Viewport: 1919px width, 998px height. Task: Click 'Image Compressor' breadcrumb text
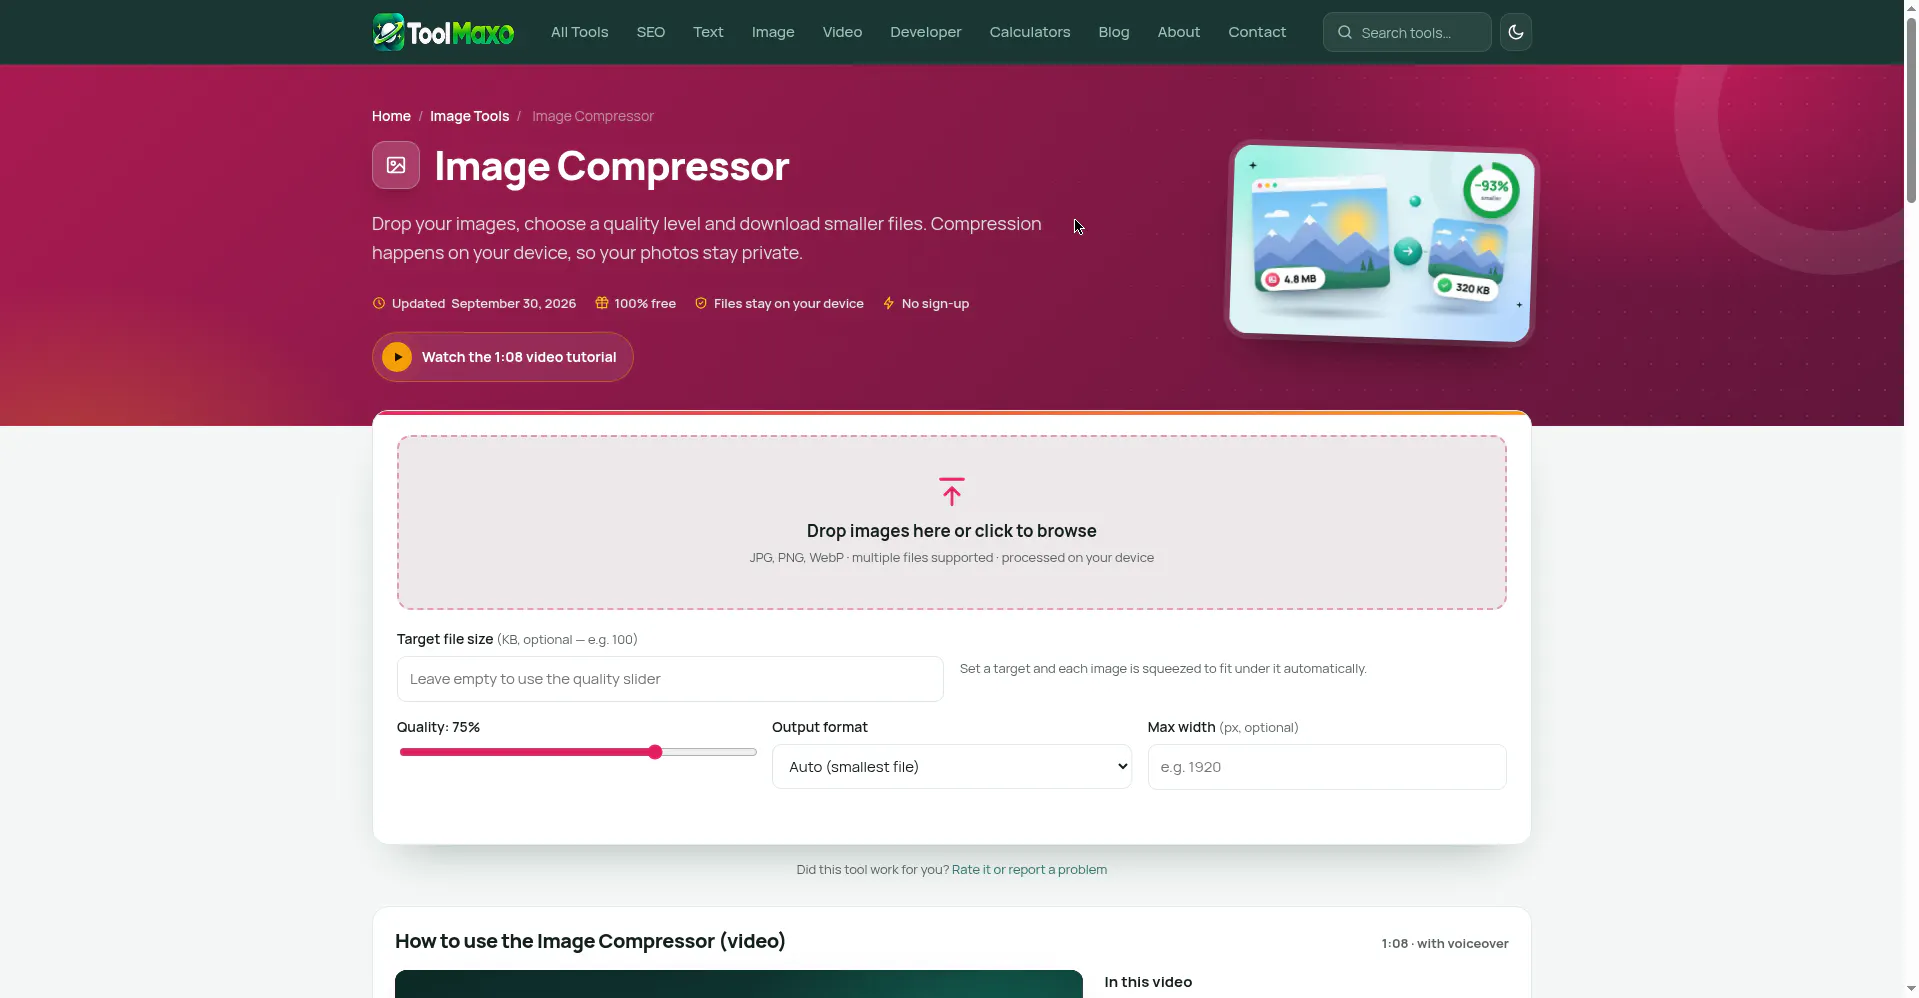(593, 116)
